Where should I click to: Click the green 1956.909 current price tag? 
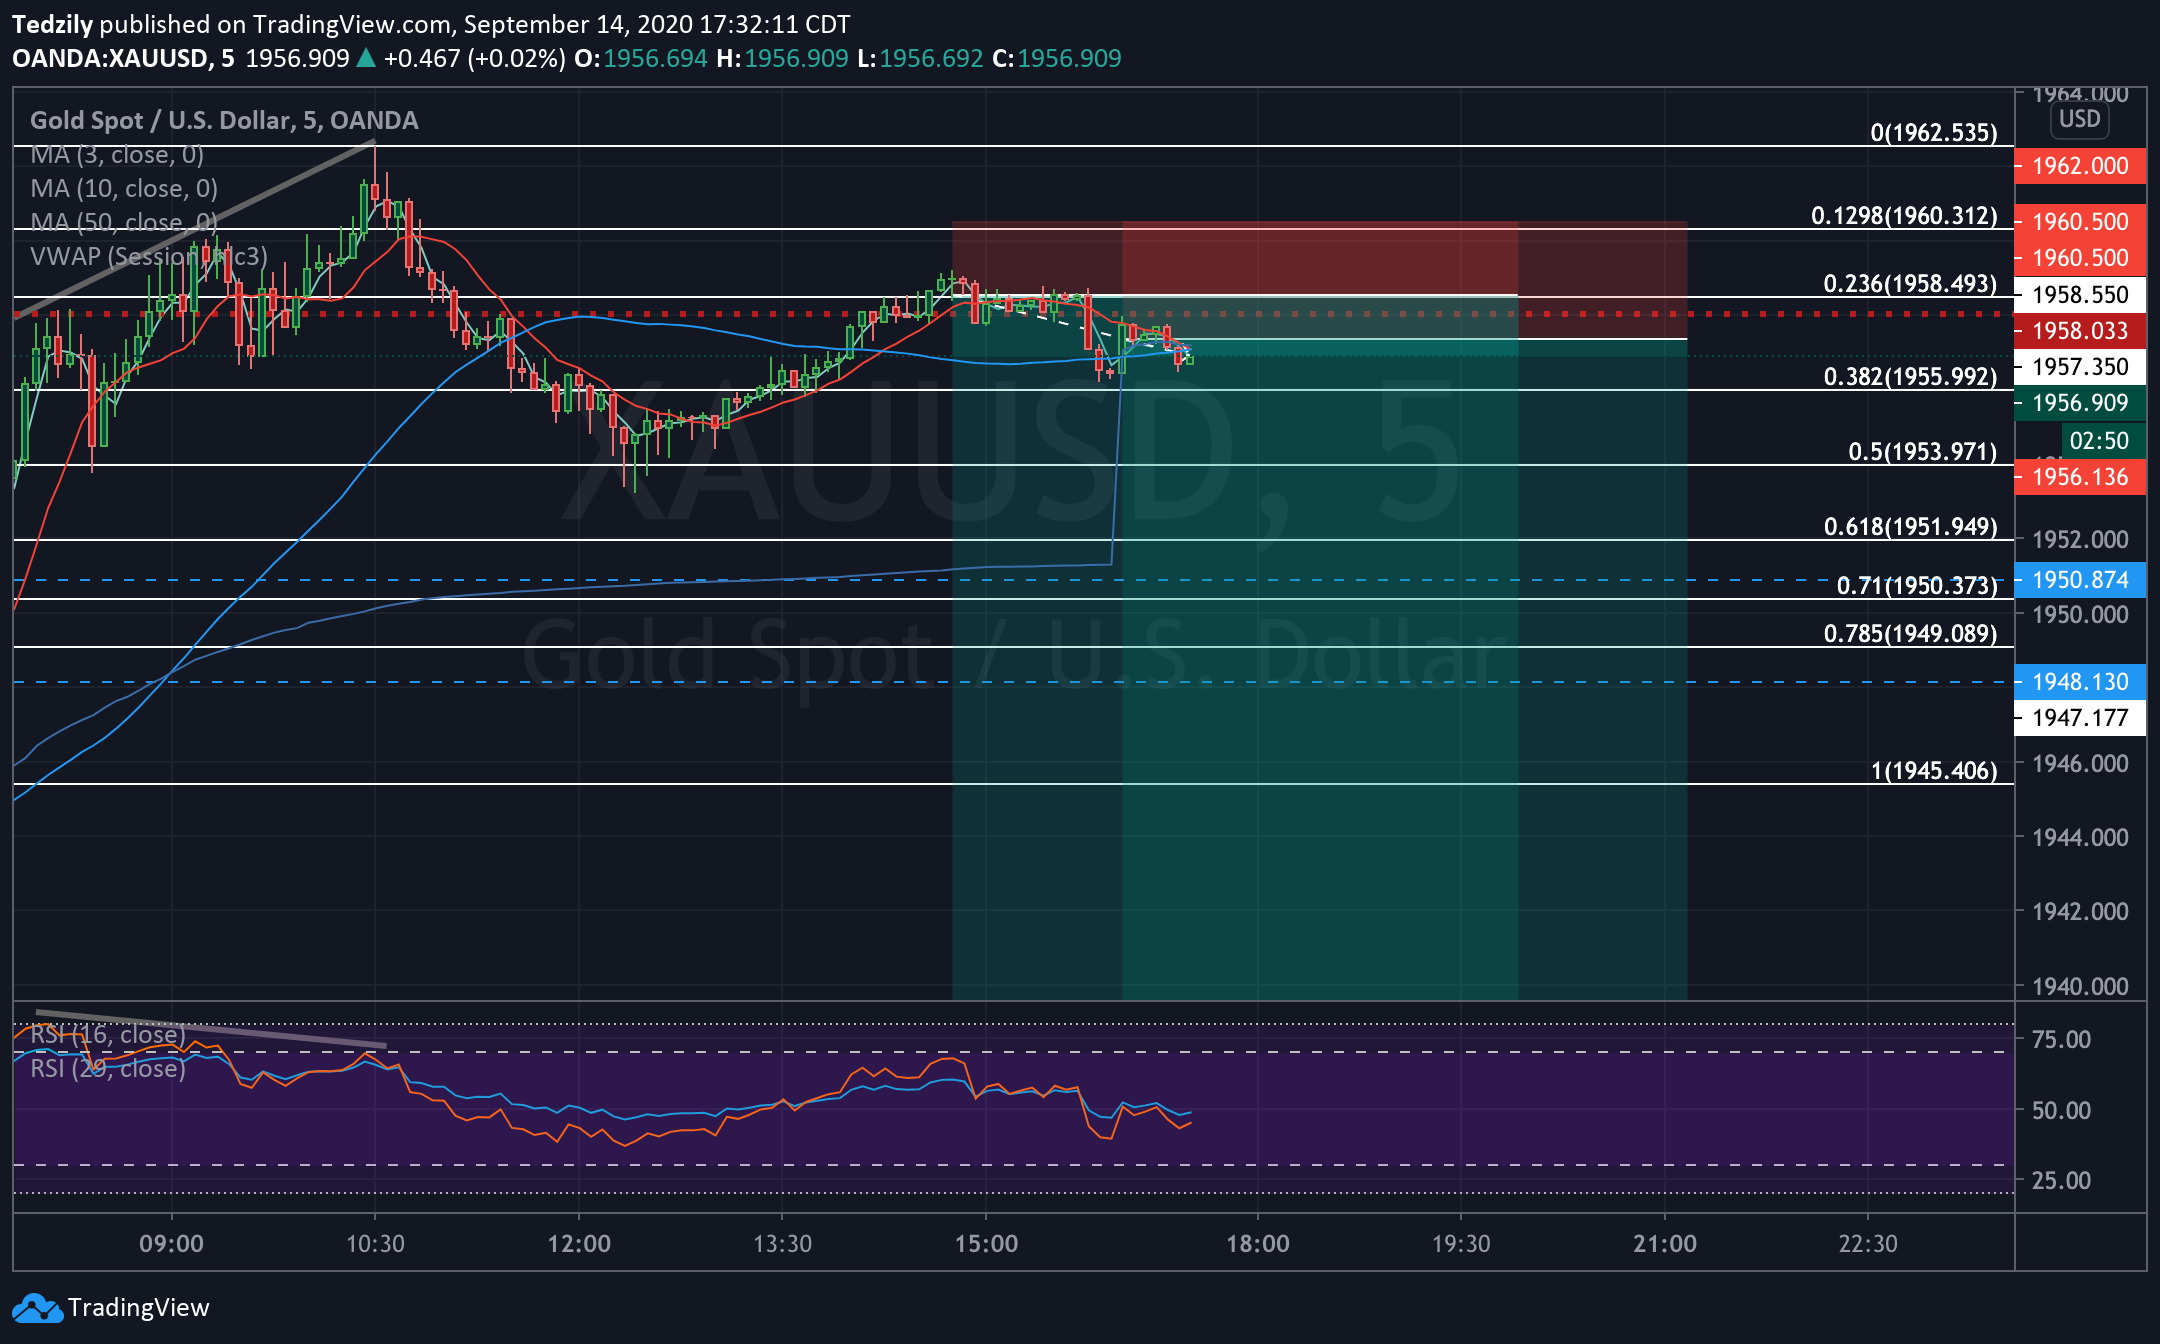pyautogui.click(x=2080, y=403)
